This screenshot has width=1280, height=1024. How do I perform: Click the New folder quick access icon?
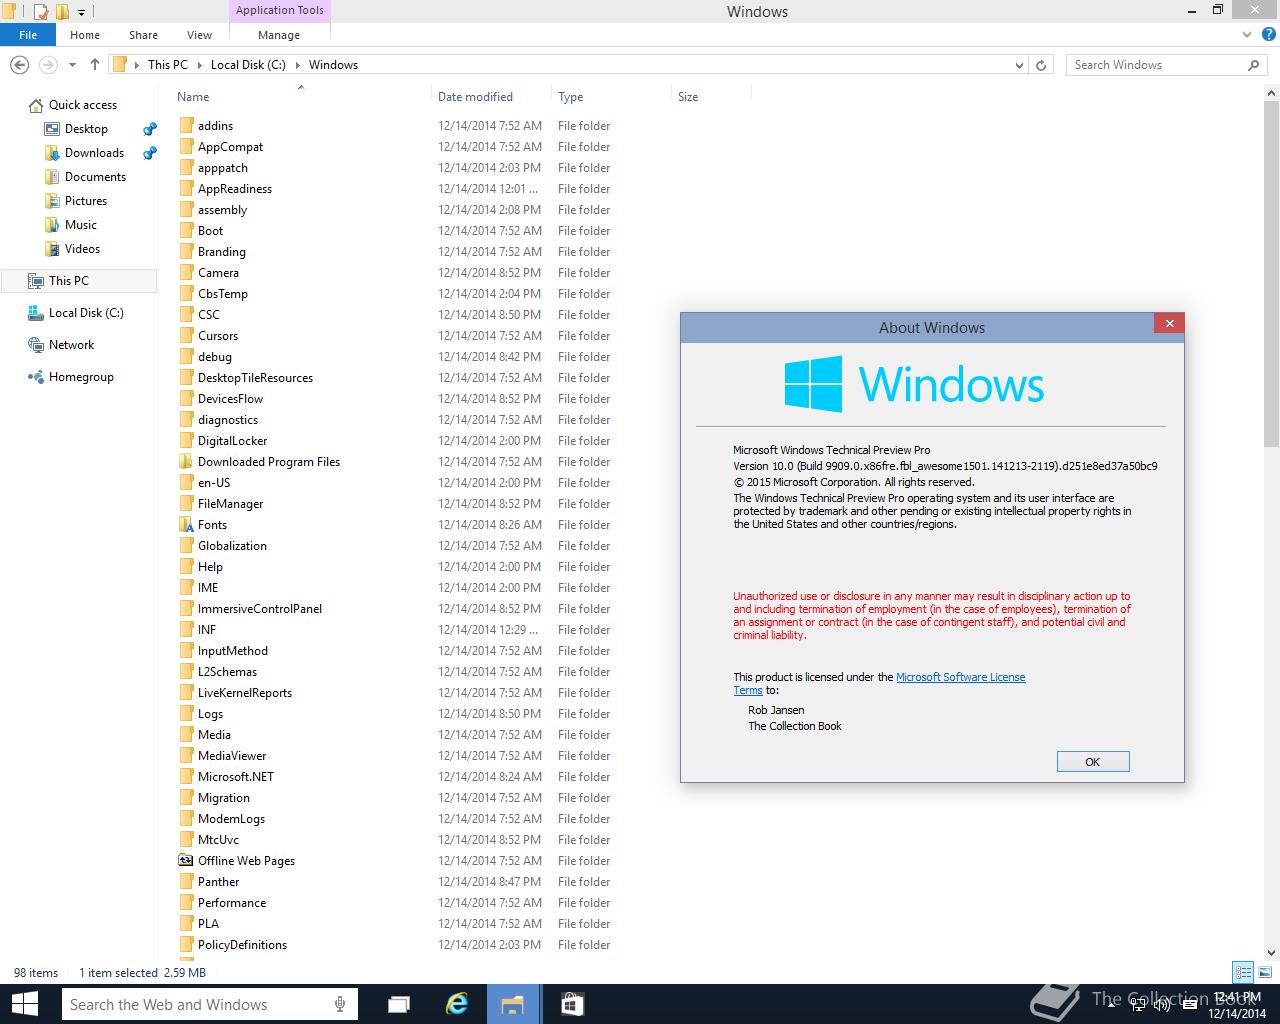tap(62, 12)
